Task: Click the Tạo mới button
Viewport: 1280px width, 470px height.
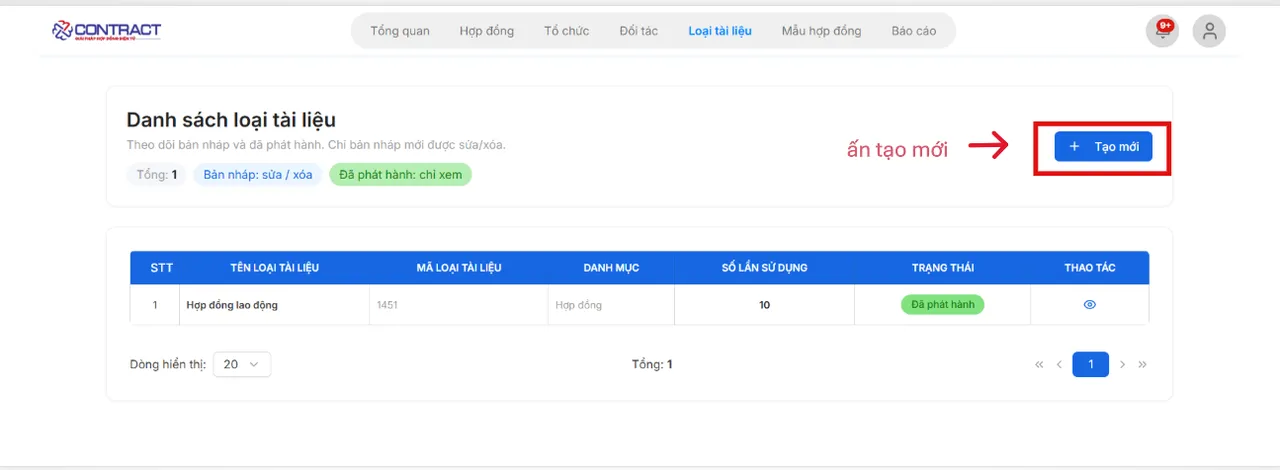Action: point(1103,147)
